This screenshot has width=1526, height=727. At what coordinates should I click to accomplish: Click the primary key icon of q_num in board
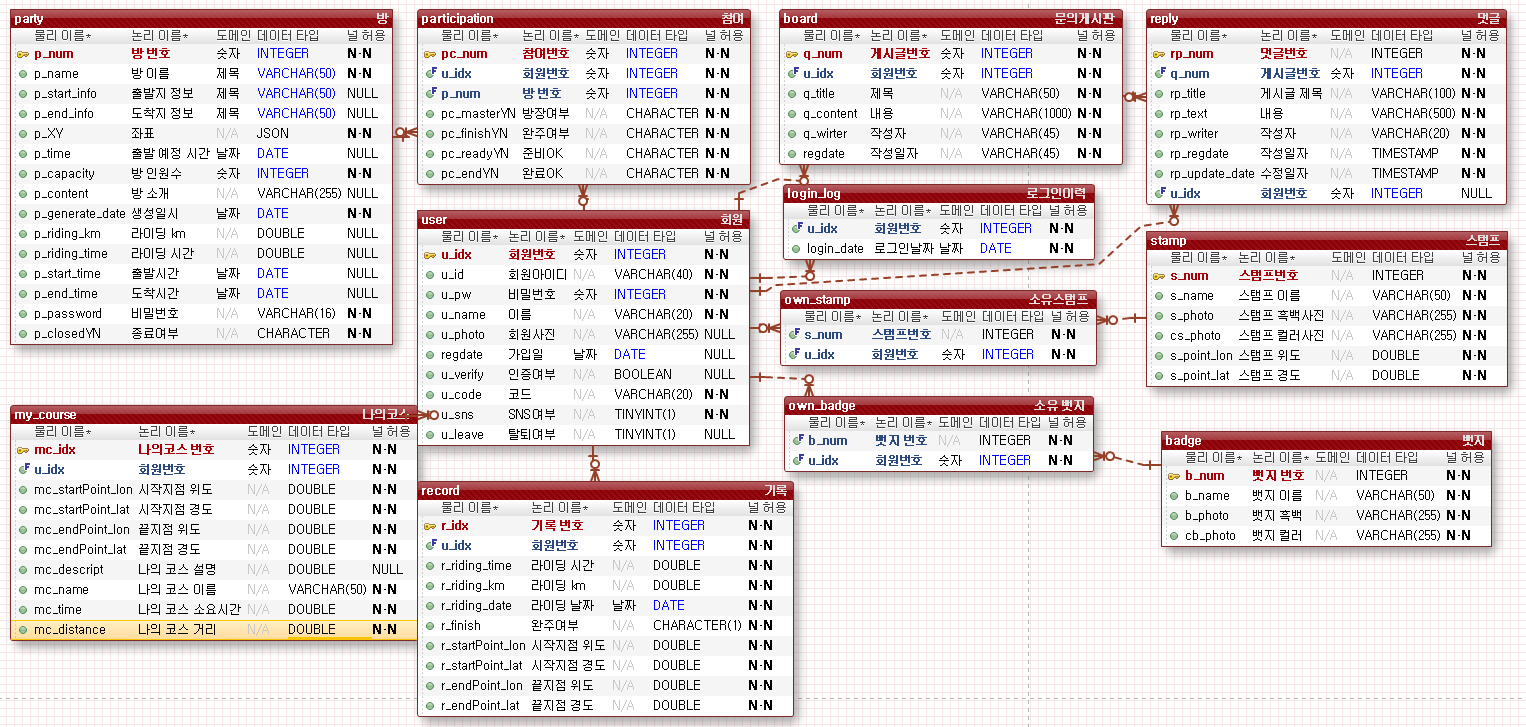point(793,53)
